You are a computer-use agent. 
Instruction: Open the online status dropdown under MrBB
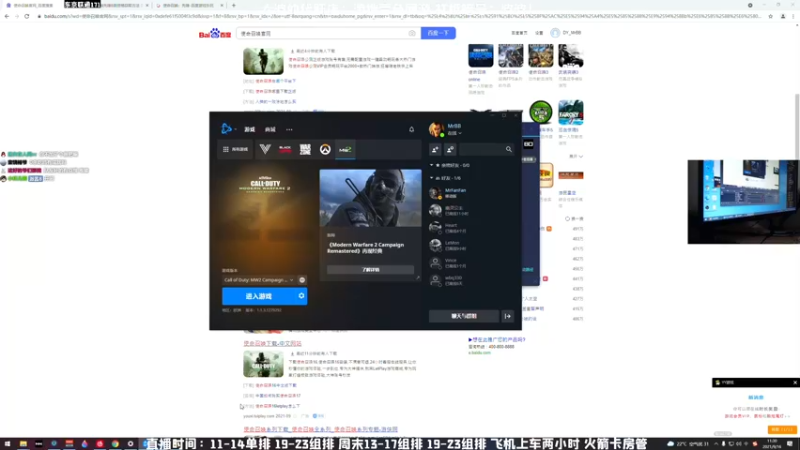coord(454,133)
